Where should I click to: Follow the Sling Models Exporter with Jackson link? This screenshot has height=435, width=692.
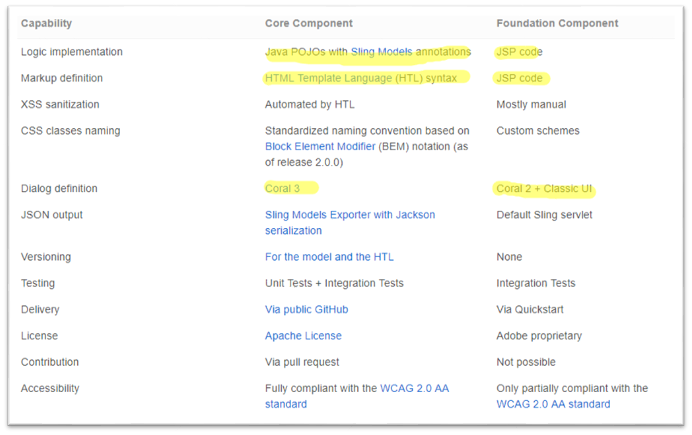click(350, 222)
